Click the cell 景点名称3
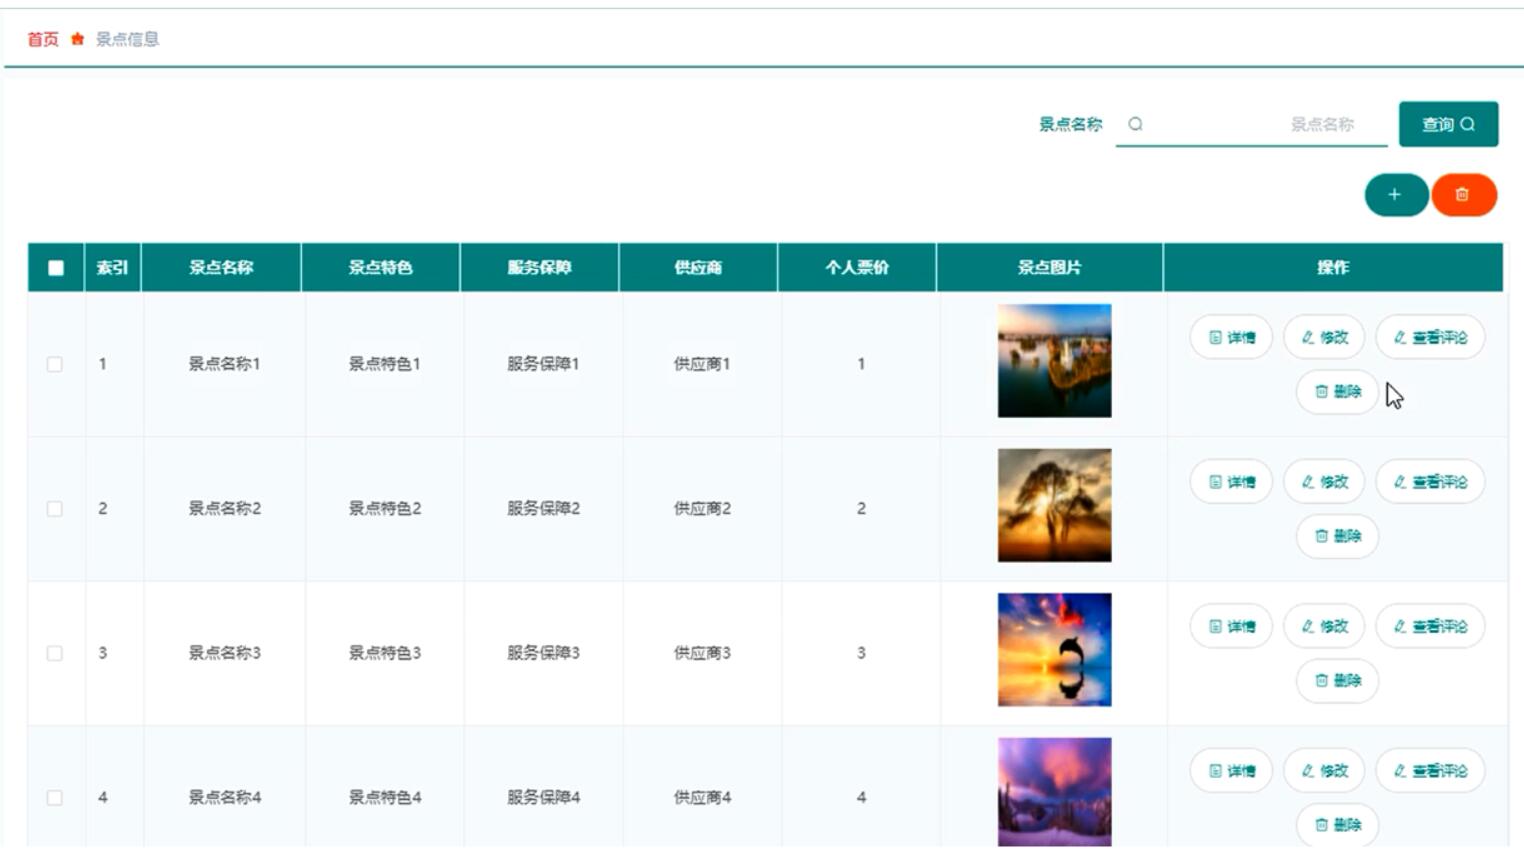The height and width of the screenshot is (852, 1524). pyautogui.click(x=224, y=653)
